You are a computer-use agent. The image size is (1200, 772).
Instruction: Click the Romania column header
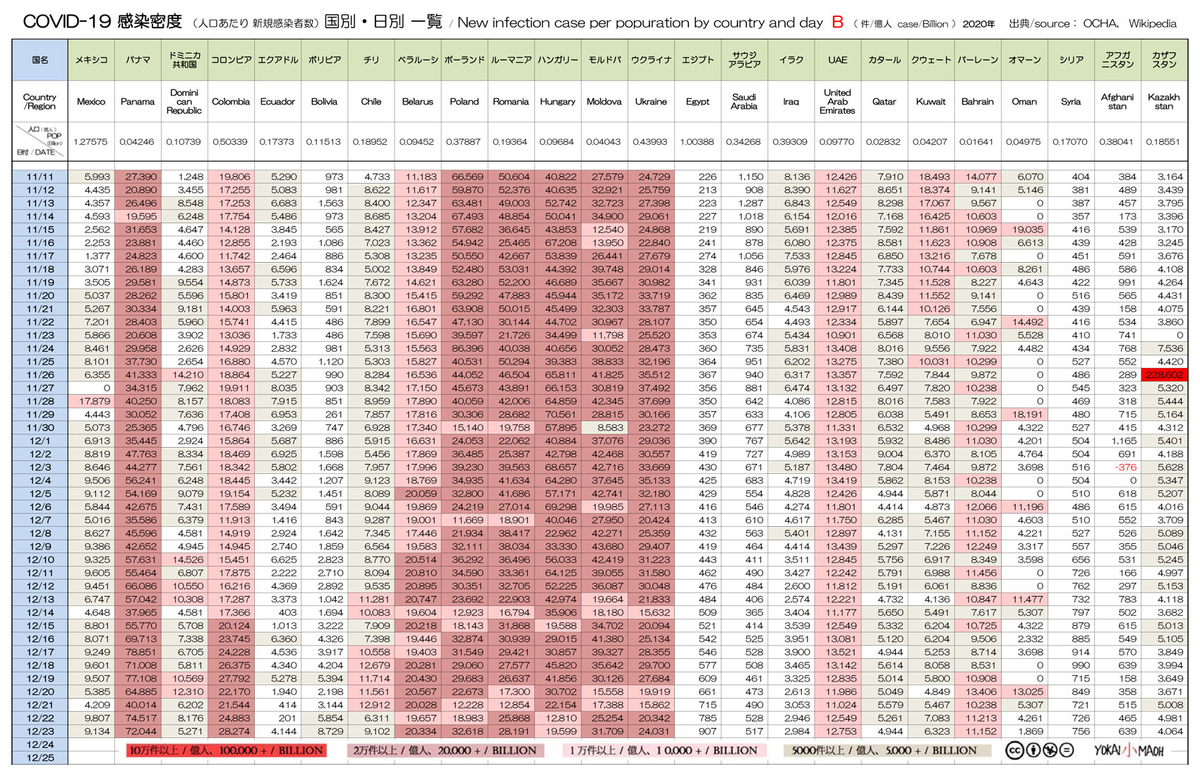coord(511,101)
